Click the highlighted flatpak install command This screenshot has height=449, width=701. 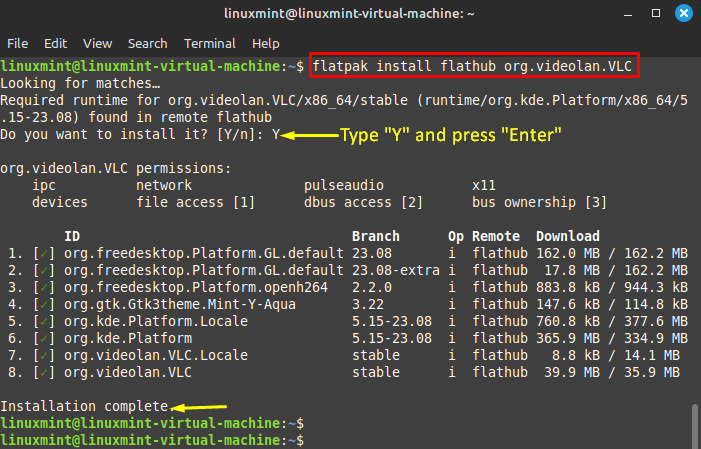pyautogui.click(x=473, y=66)
